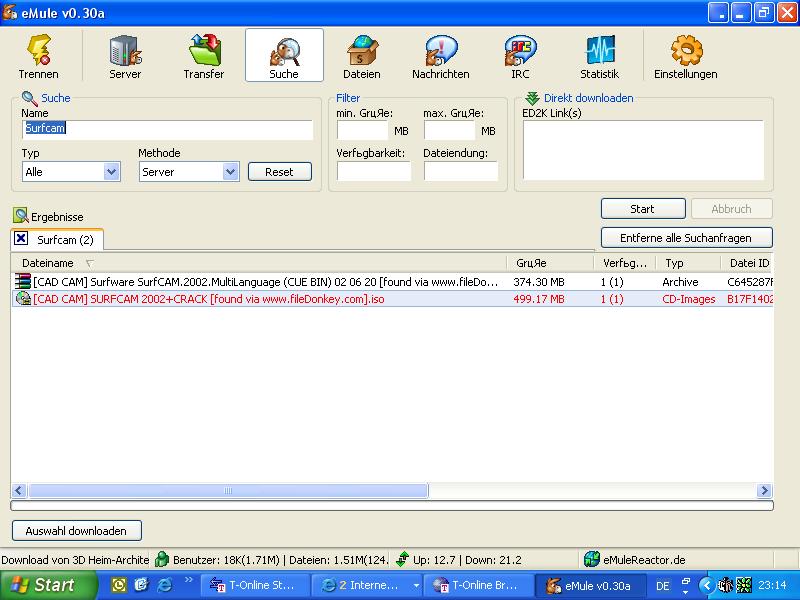Launch Internet Explorer from quick launch
This screenshot has height=600, width=800.
tap(164, 585)
